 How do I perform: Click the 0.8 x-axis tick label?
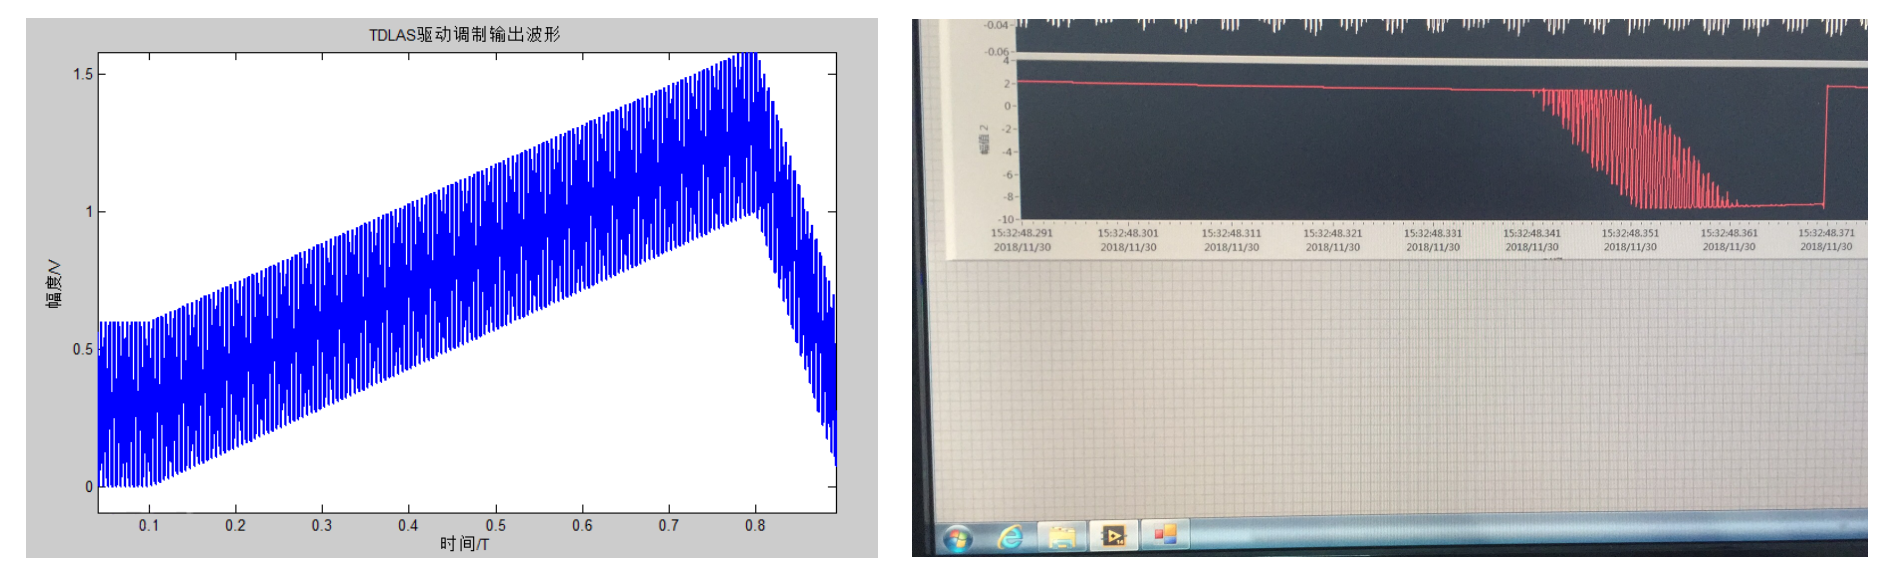pyautogui.click(x=755, y=525)
